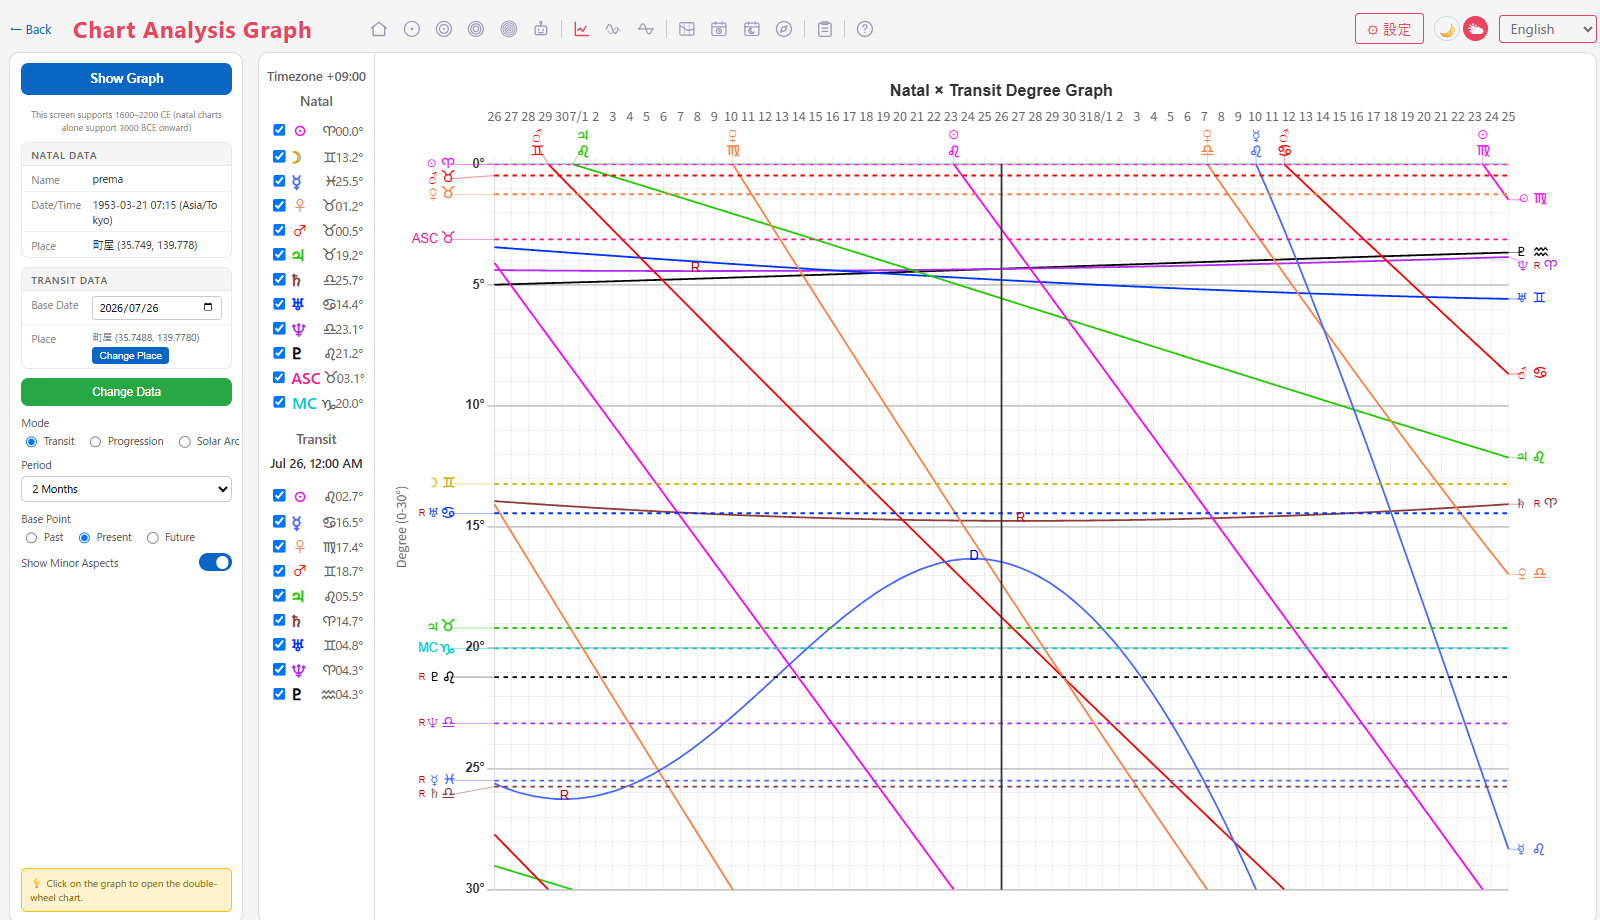Open the wave graph icon
1600x920 pixels.
pos(613,29)
